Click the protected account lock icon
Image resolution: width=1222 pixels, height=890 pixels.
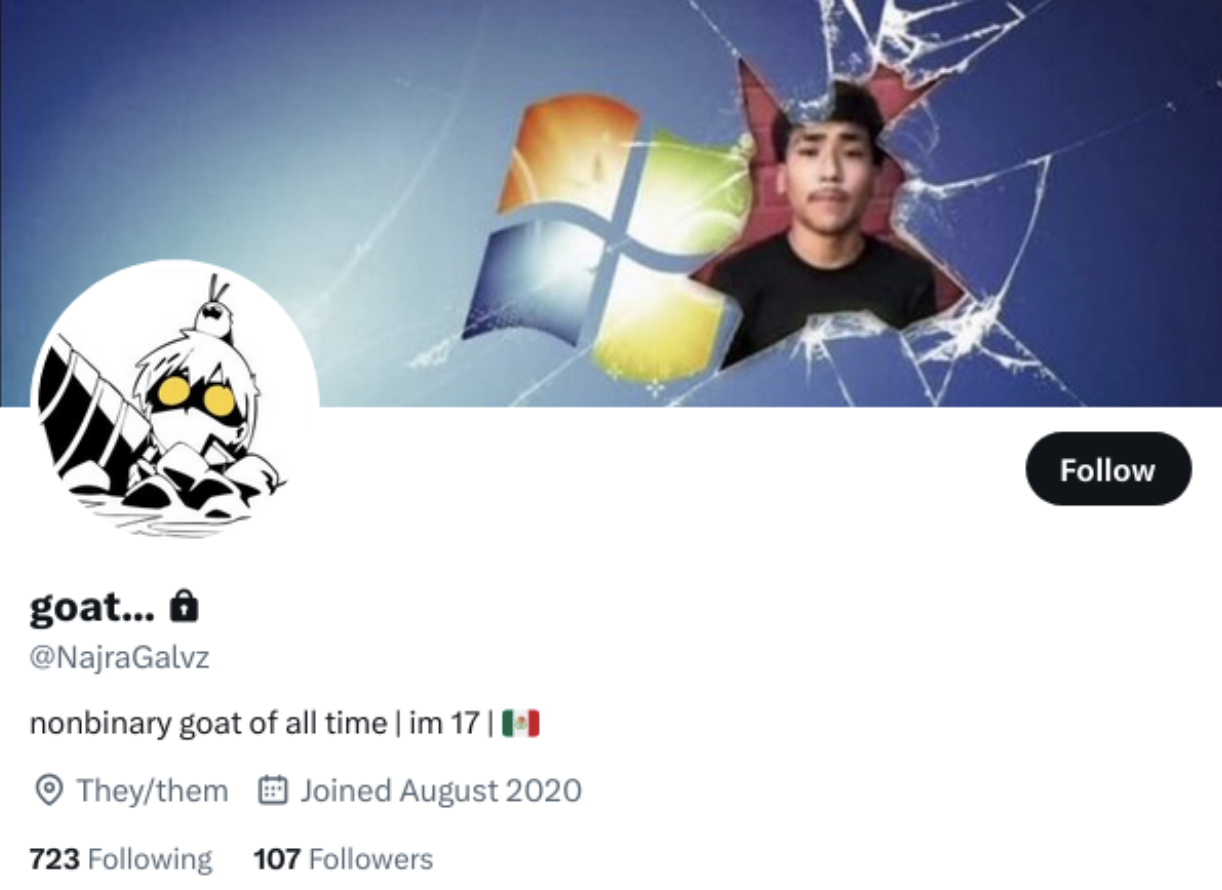(x=184, y=605)
